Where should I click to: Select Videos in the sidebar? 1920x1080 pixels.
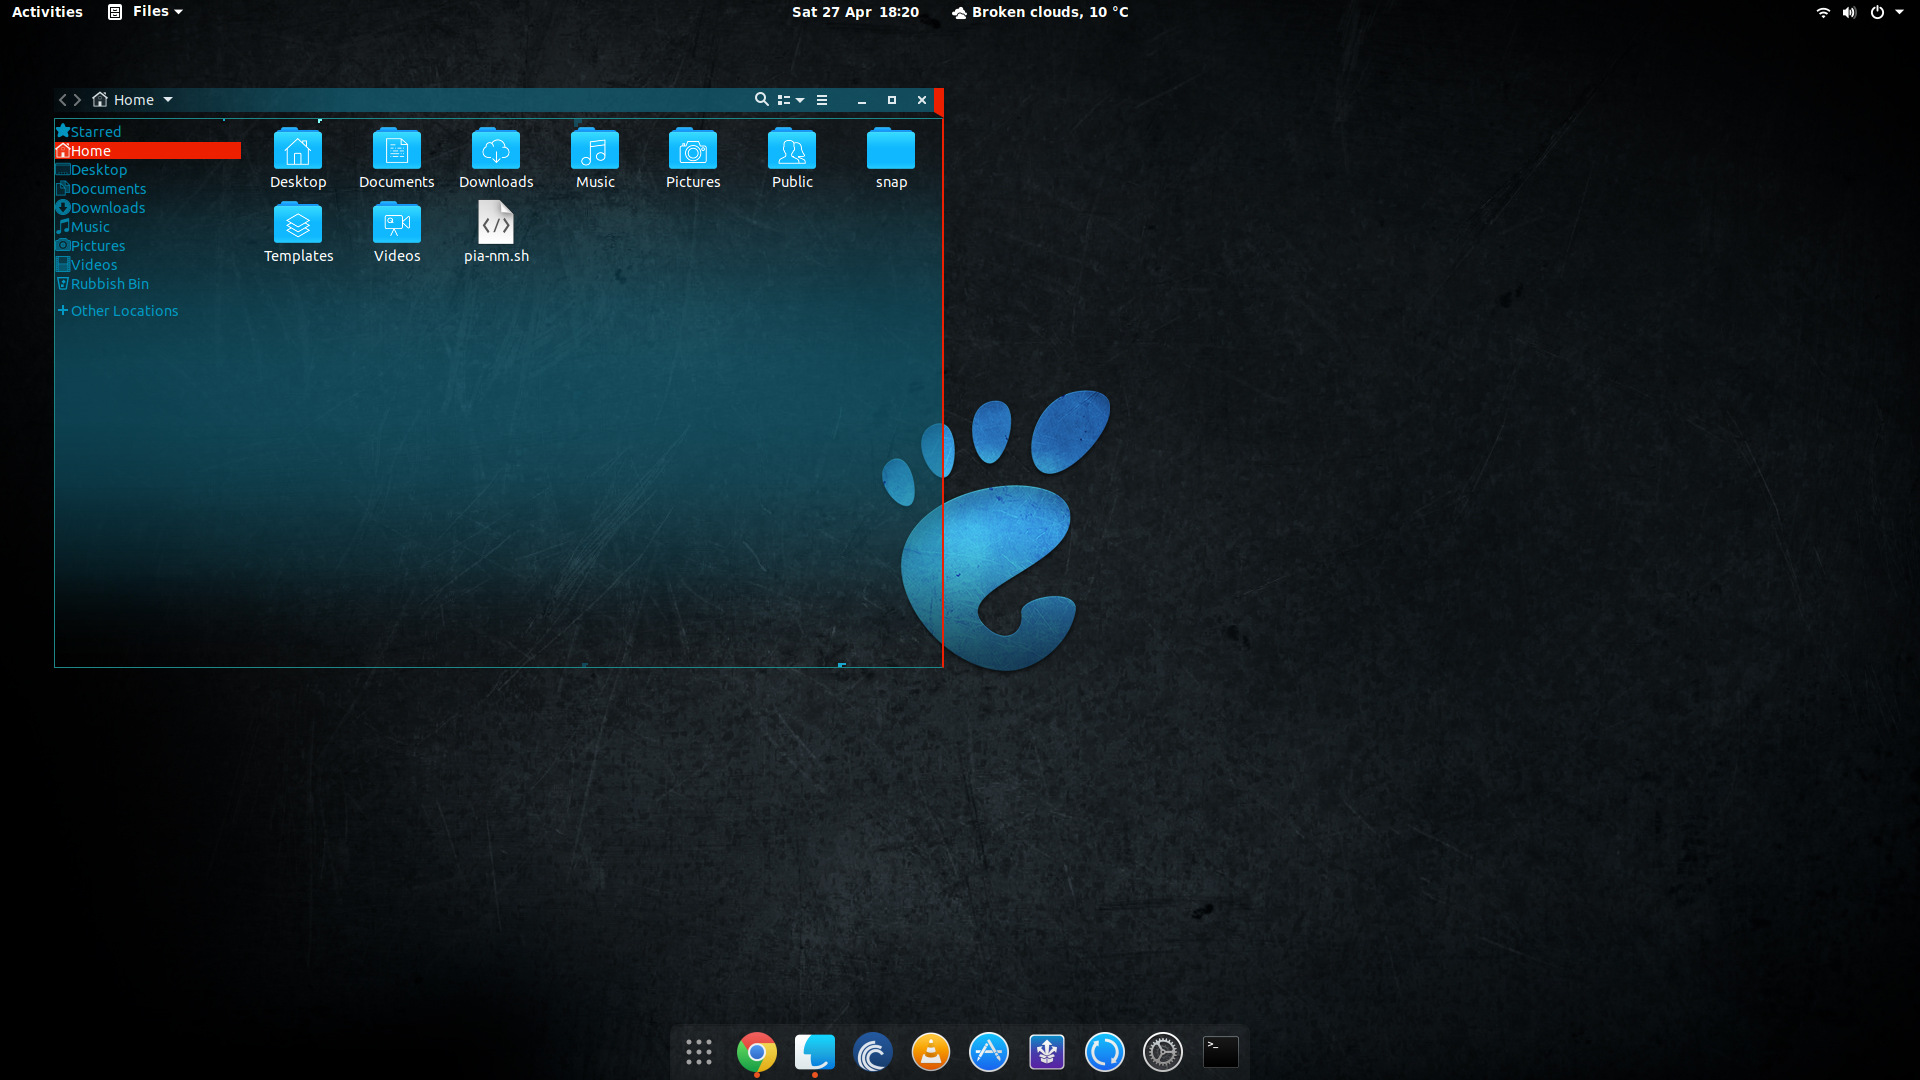click(148, 264)
